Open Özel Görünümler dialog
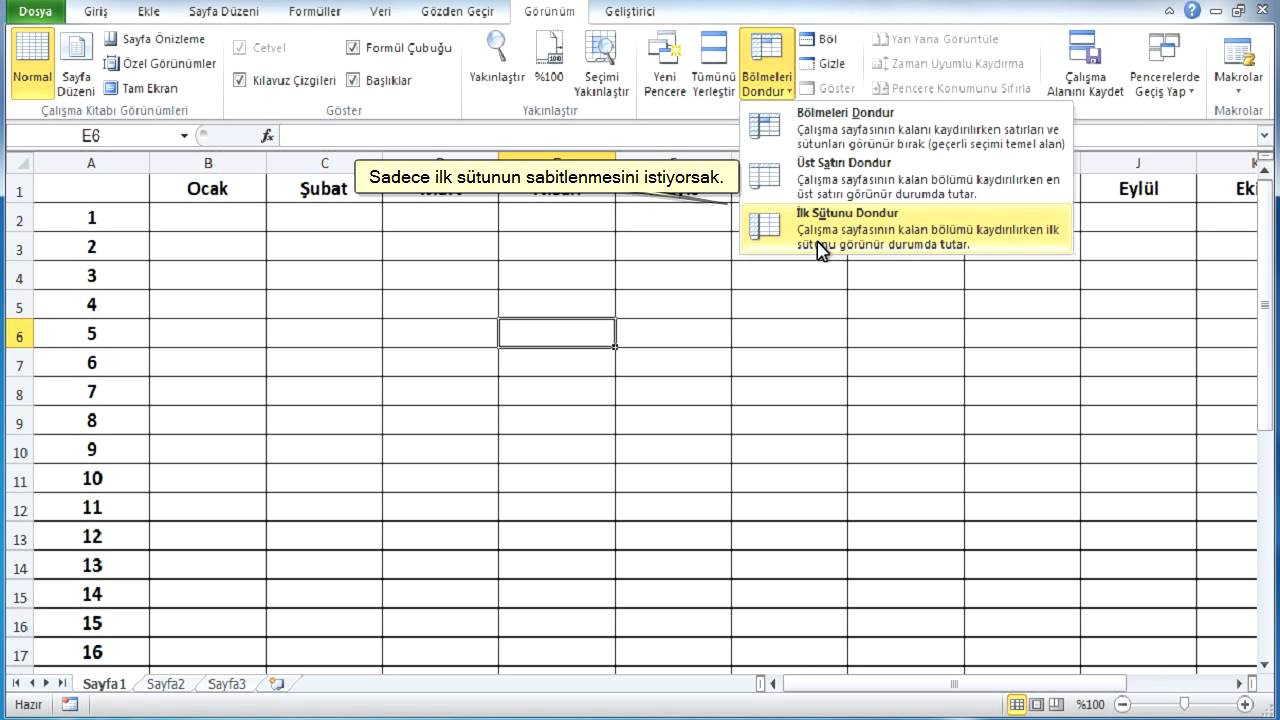The height and width of the screenshot is (720, 1280). pos(160,63)
